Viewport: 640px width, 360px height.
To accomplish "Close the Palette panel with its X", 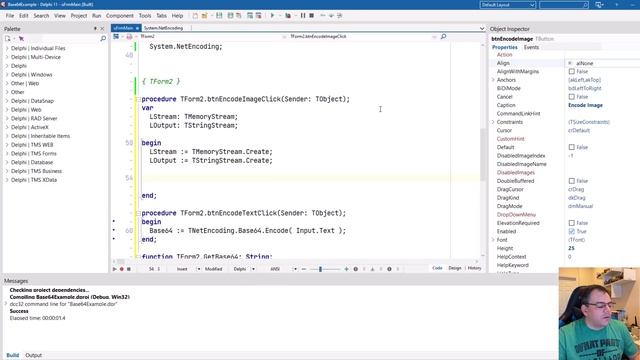I will (x=102, y=29).
